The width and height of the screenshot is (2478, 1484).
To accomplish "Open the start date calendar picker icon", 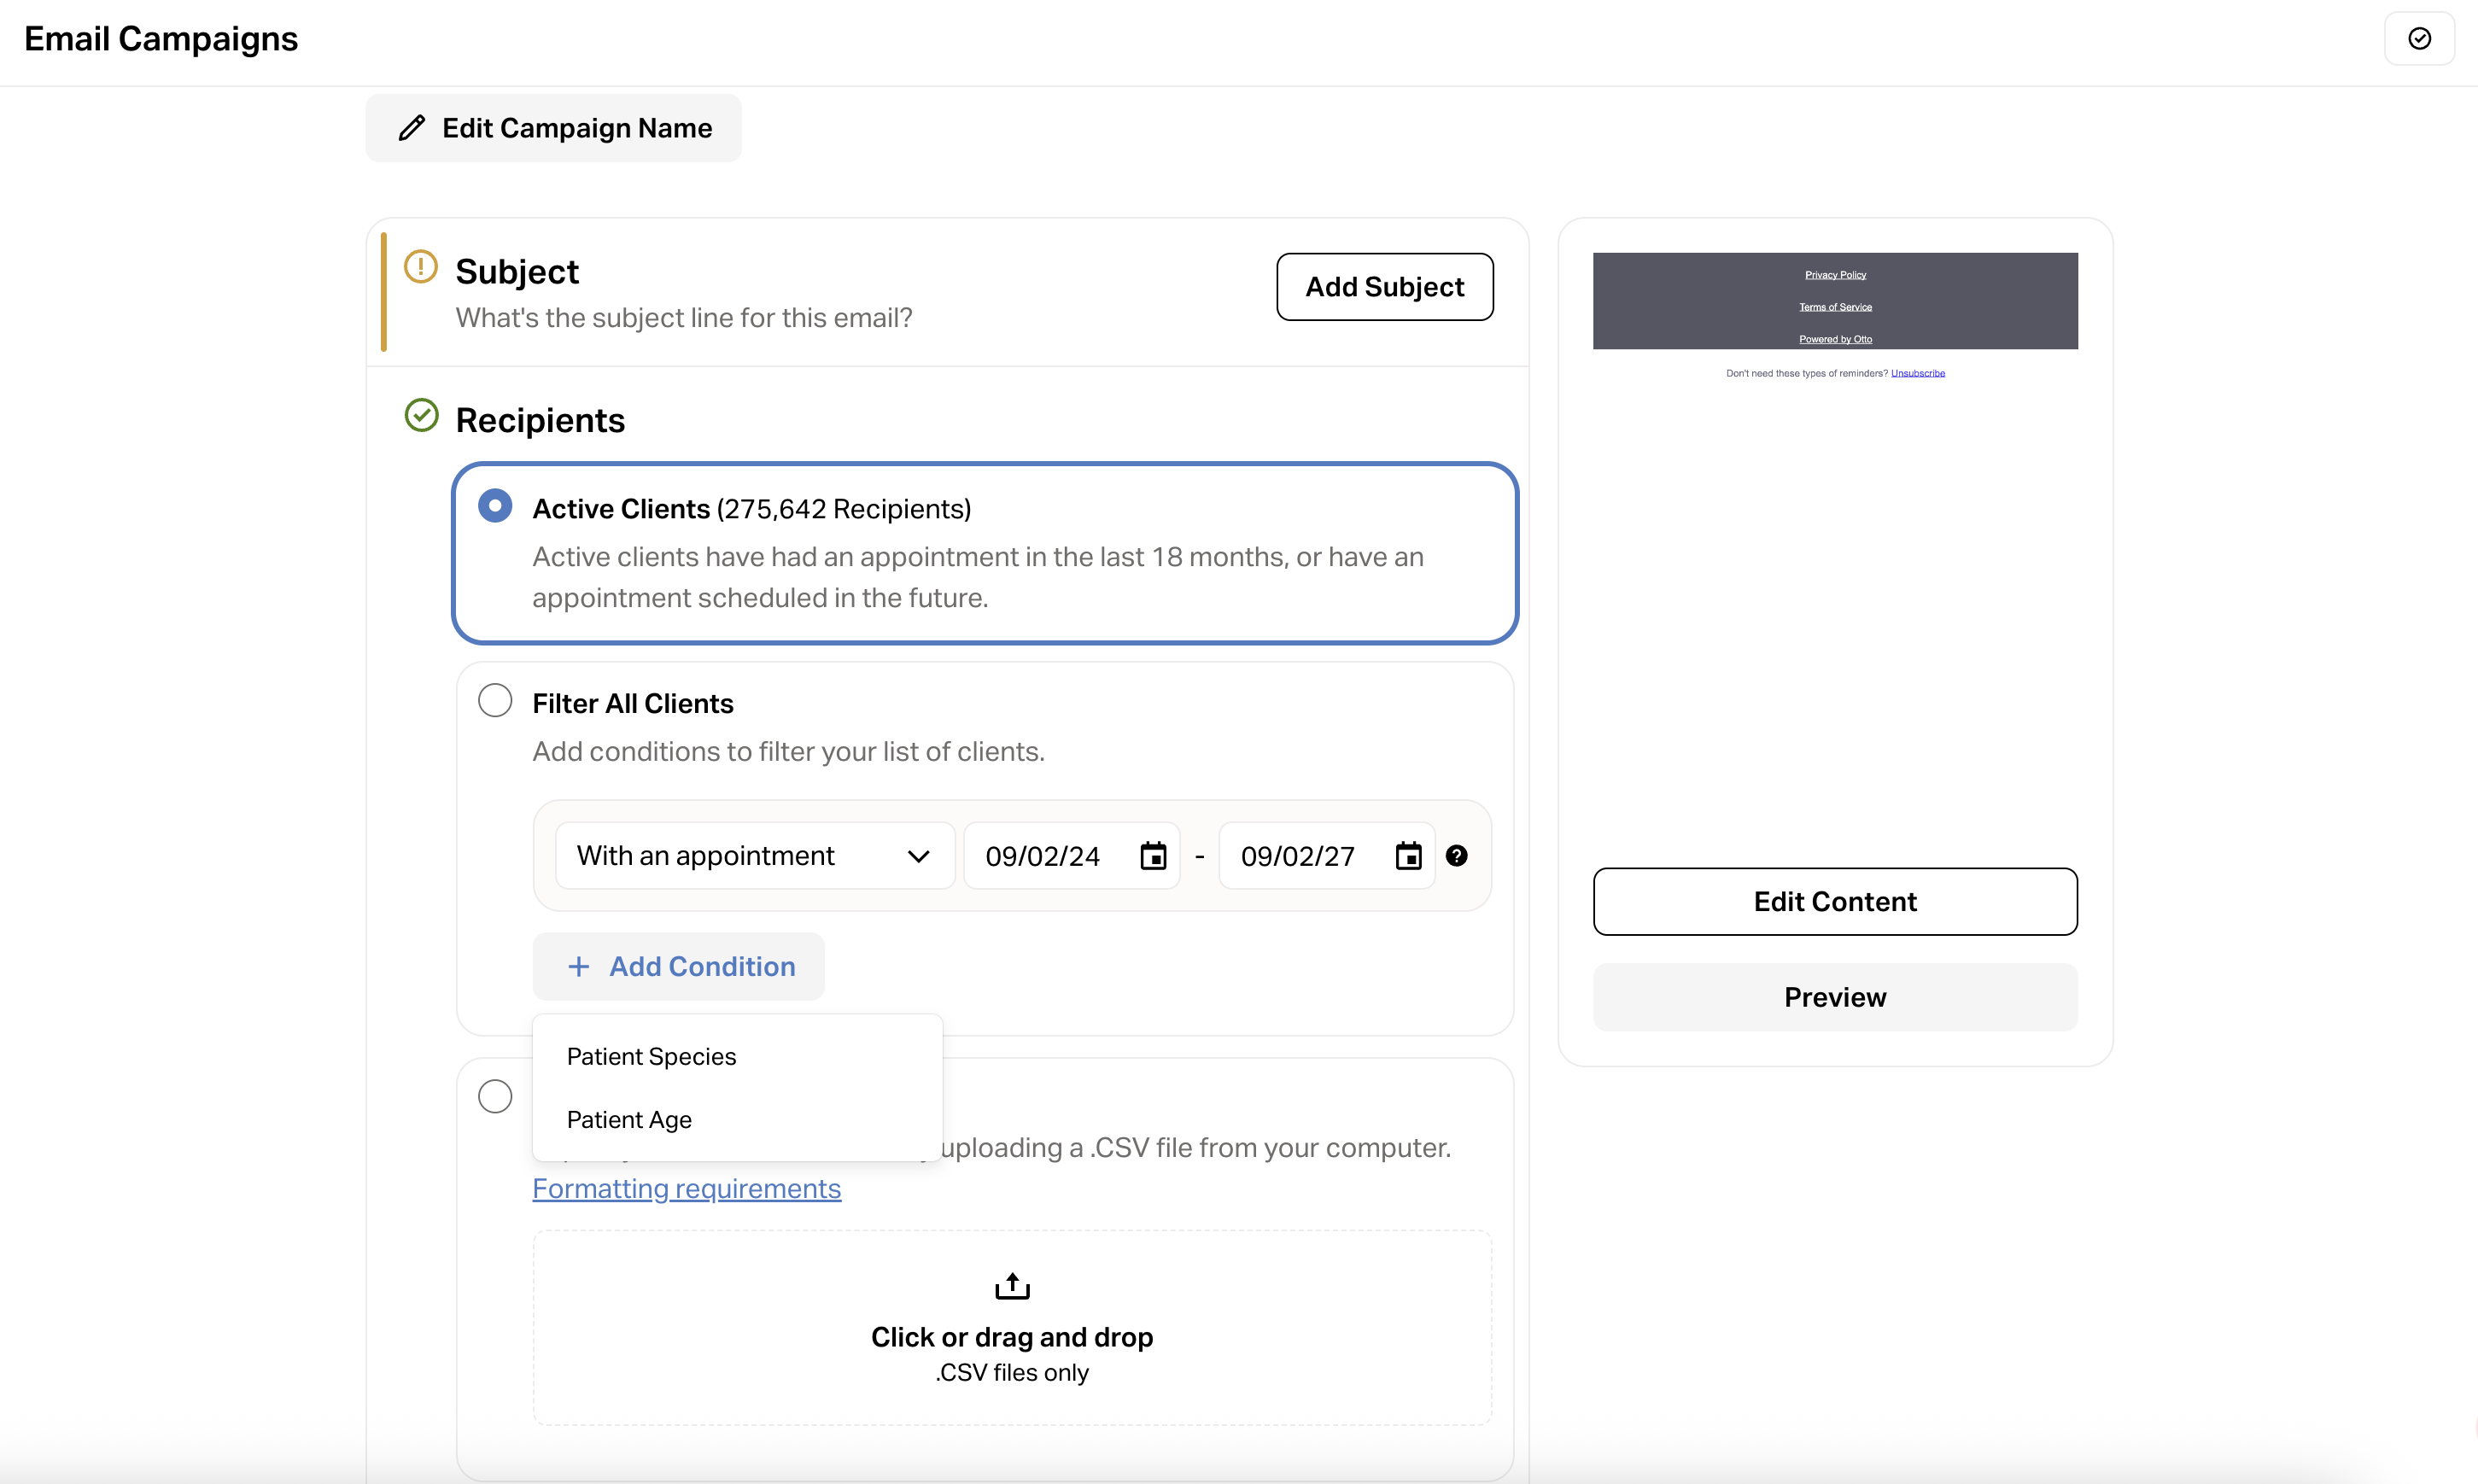I will point(1153,856).
